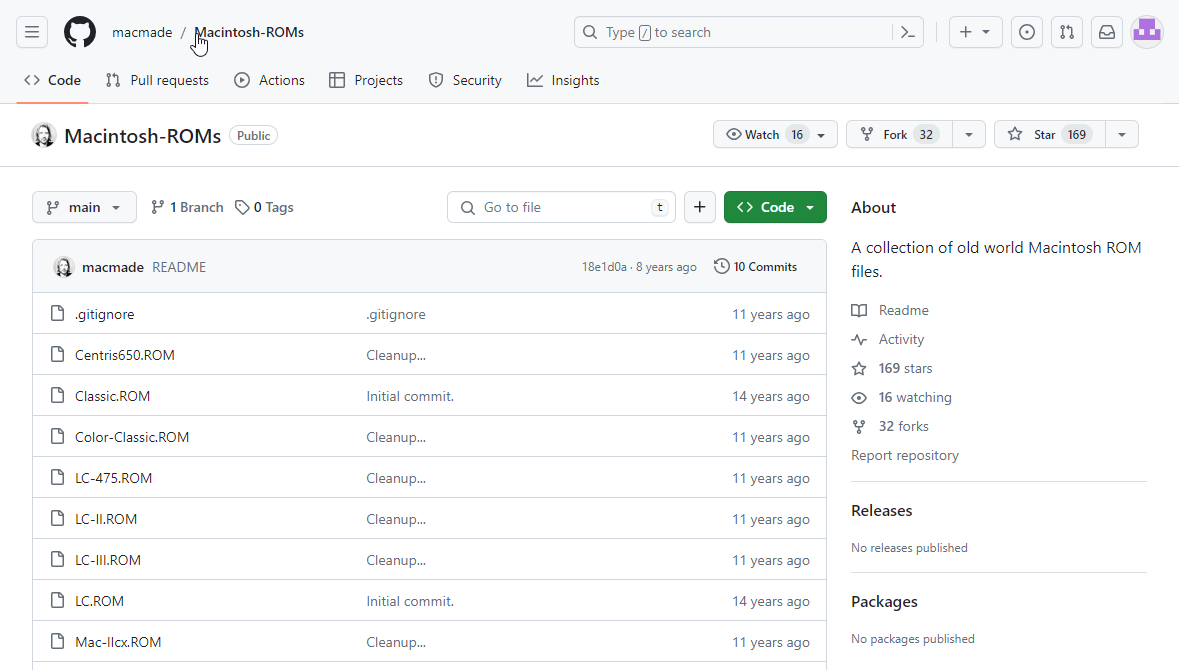Open the create new plus dropdown in header

coord(975,32)
